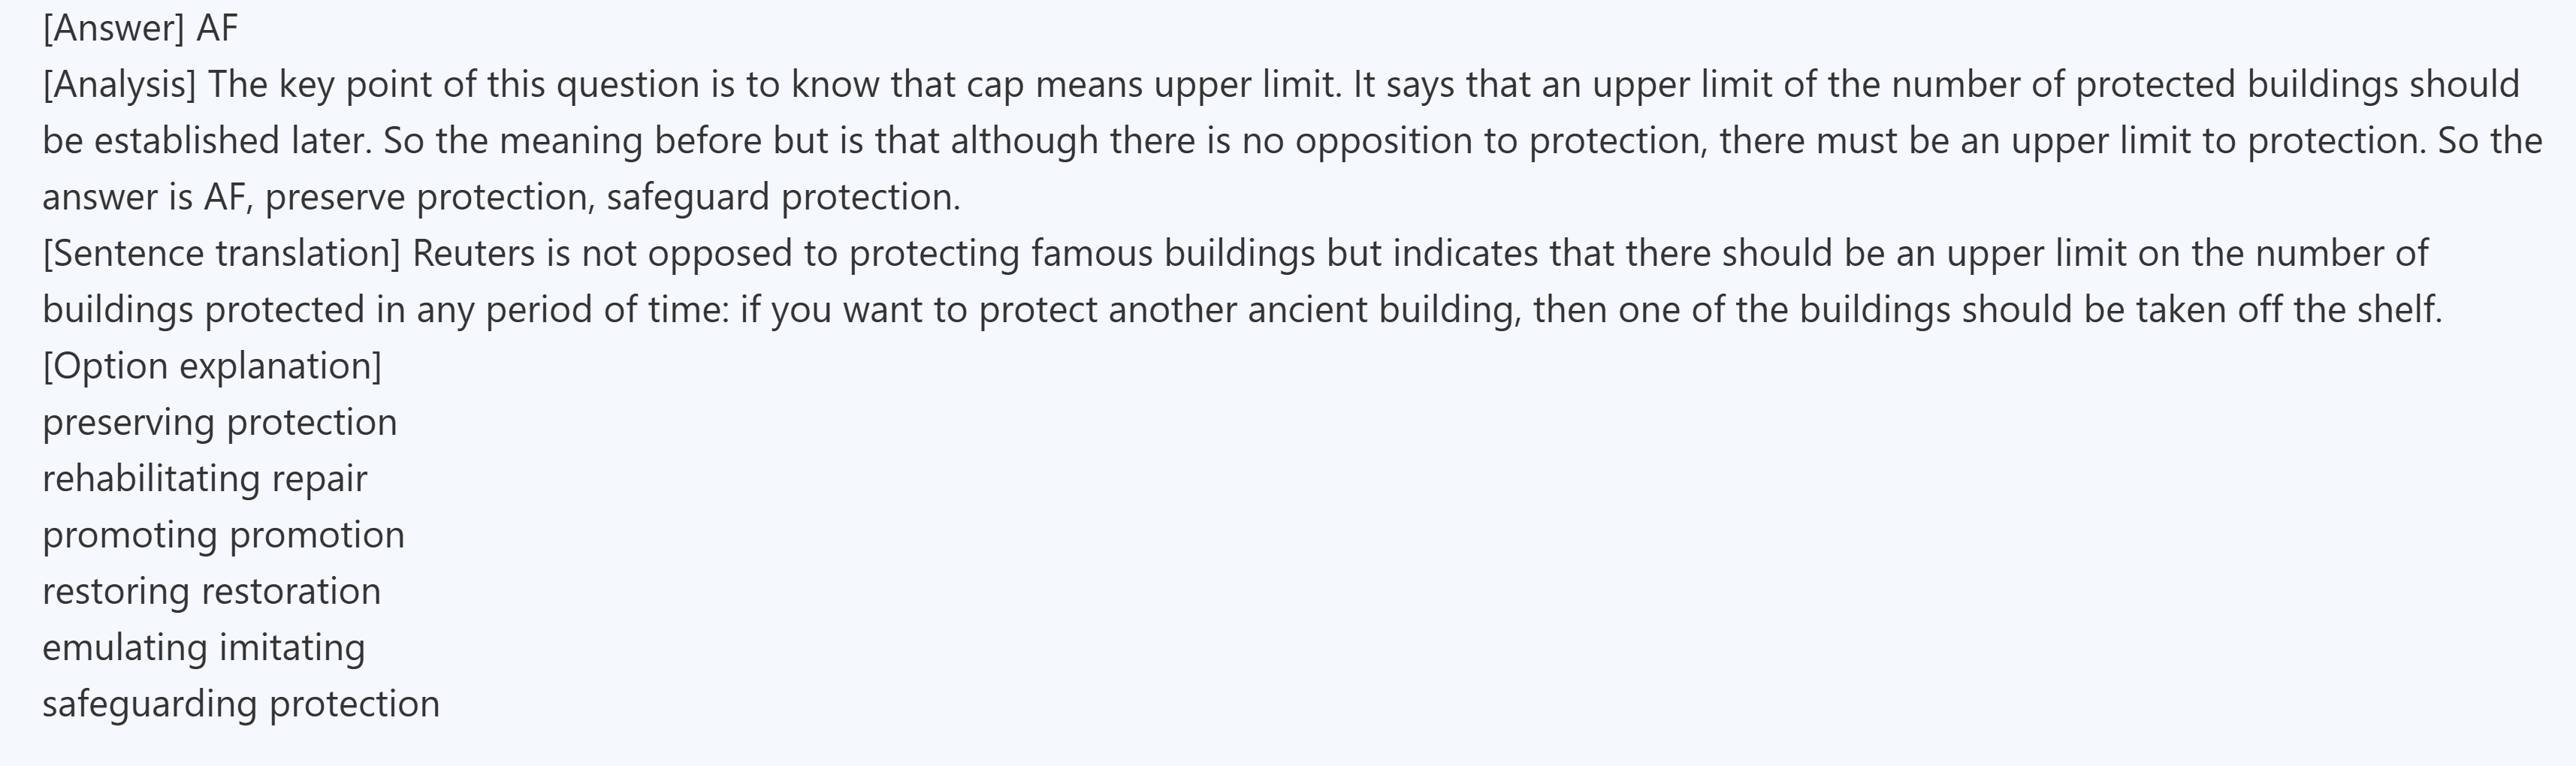Select the 'emulating imitating' option line
The image size is (2576, 766).
click(x=203, y=647)
